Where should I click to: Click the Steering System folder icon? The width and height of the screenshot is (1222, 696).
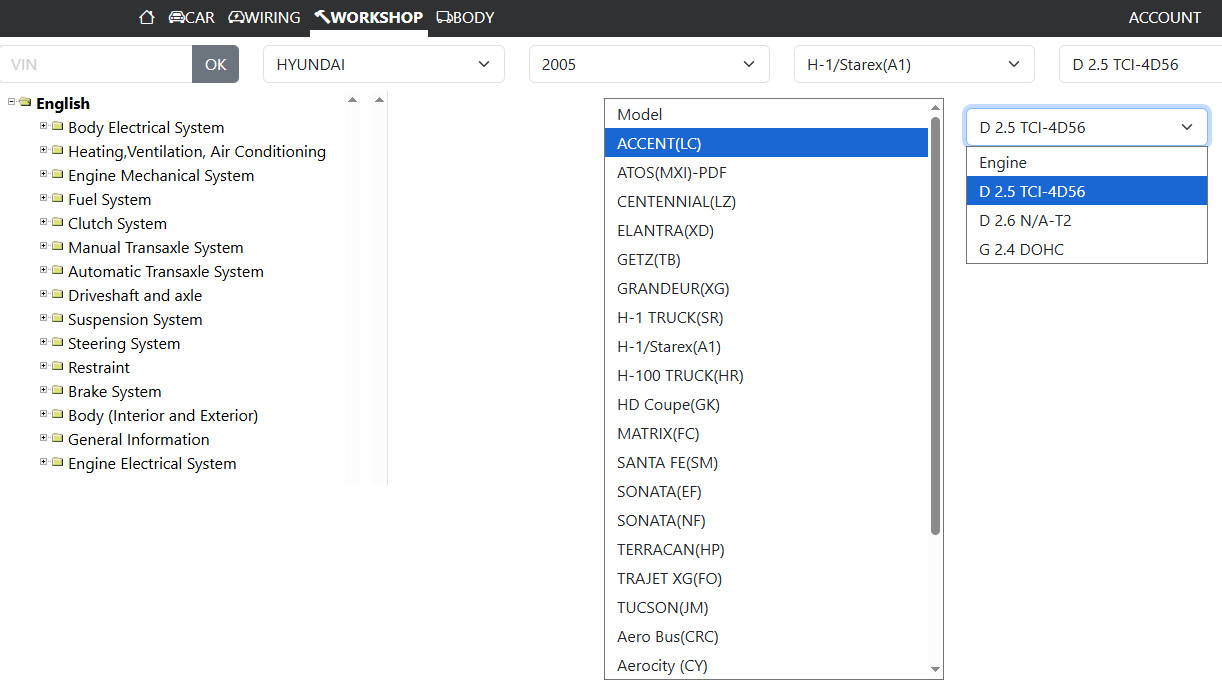(x=58, y=343)
